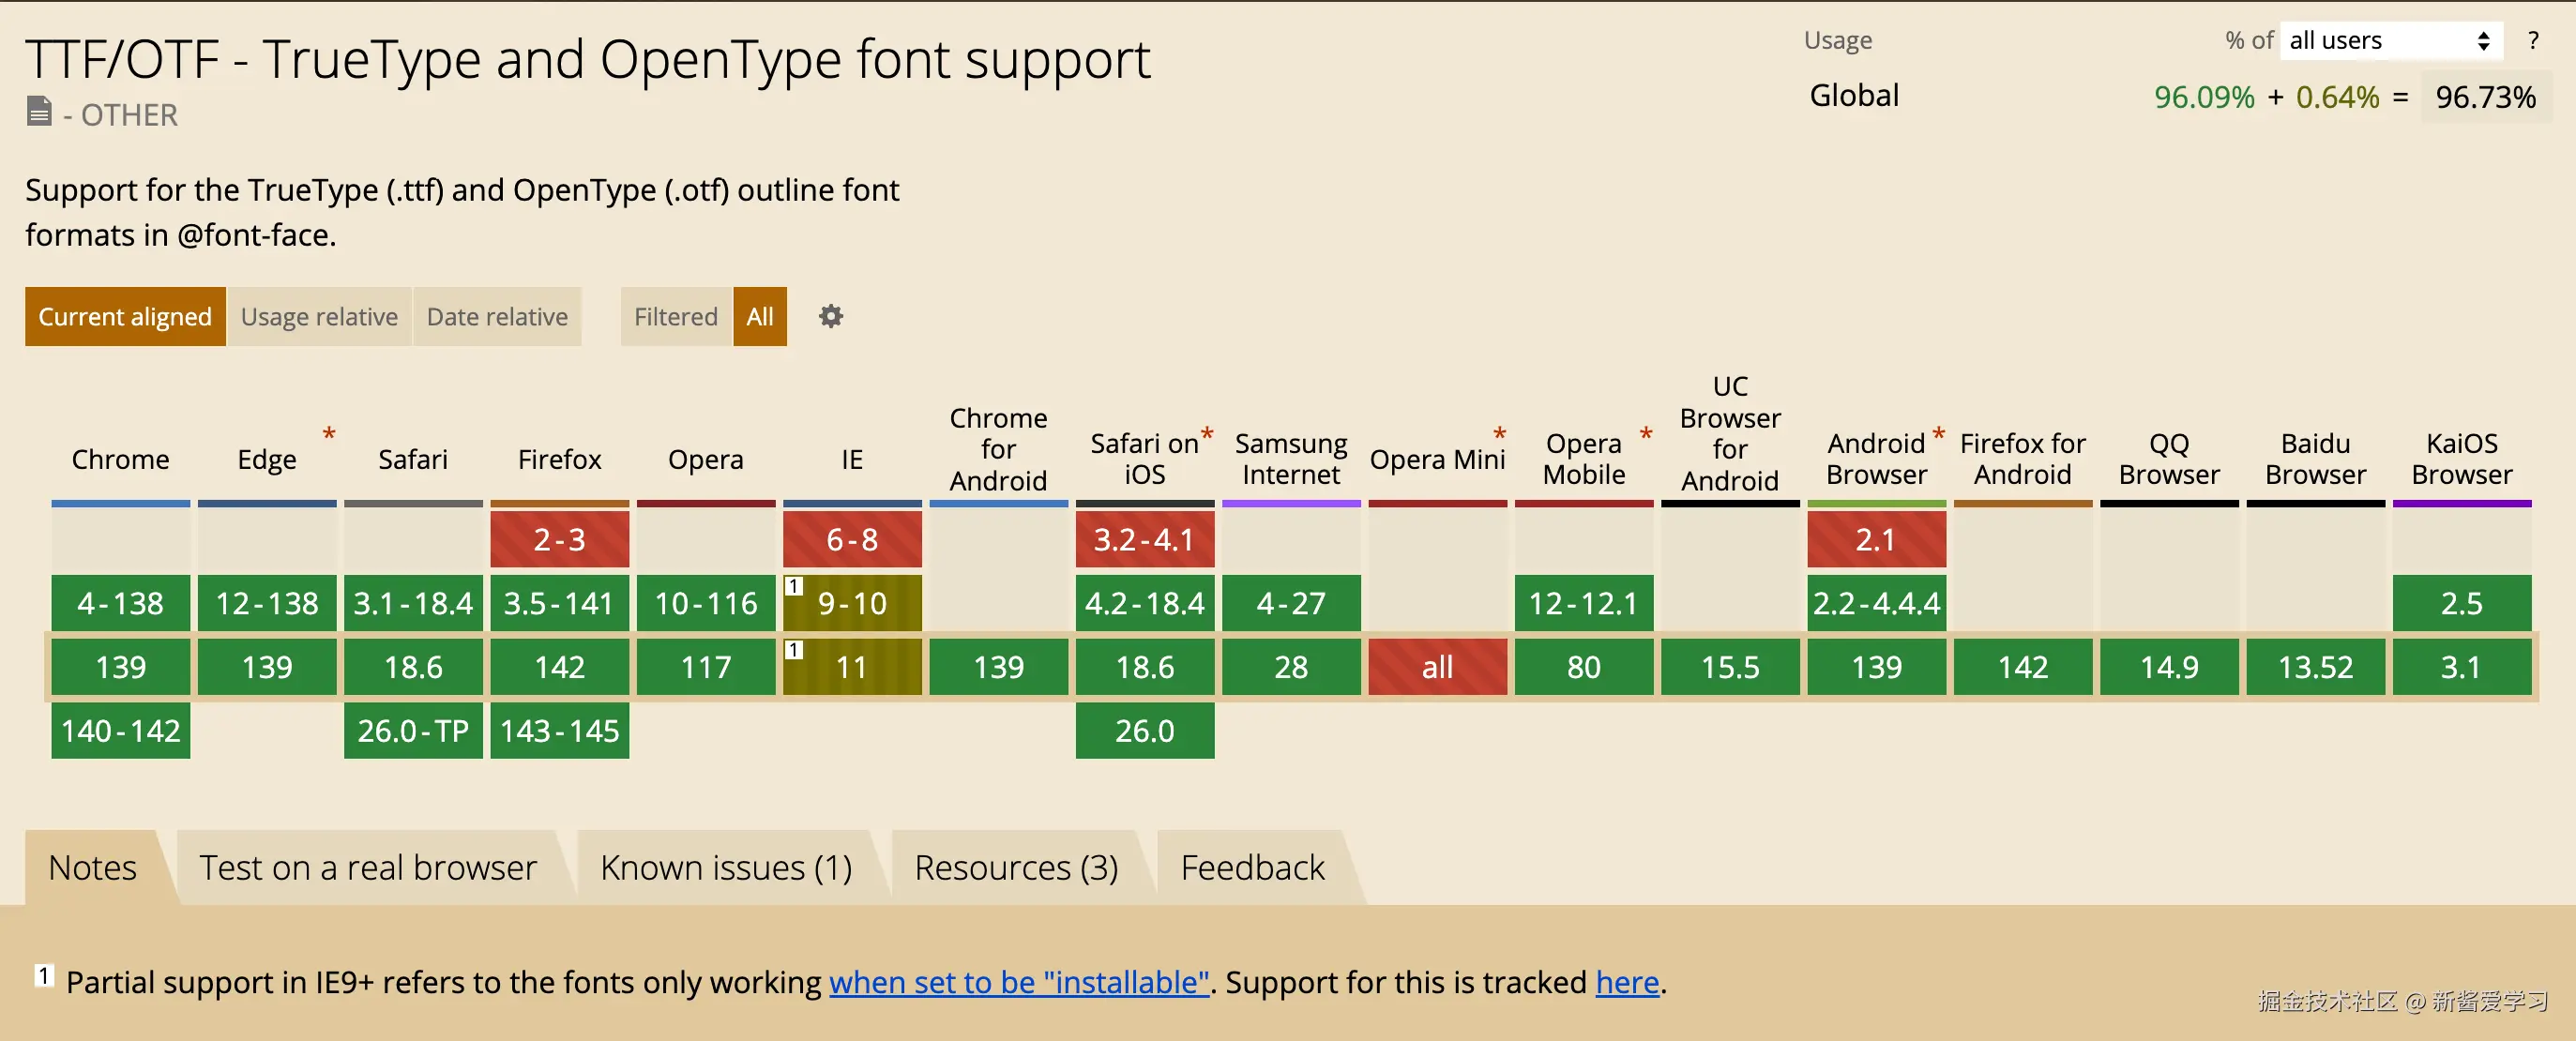This screenshot has width=2576, height=1041.
Task: Click the asterisk next to Opera Mini
Action: (1499, 434)
